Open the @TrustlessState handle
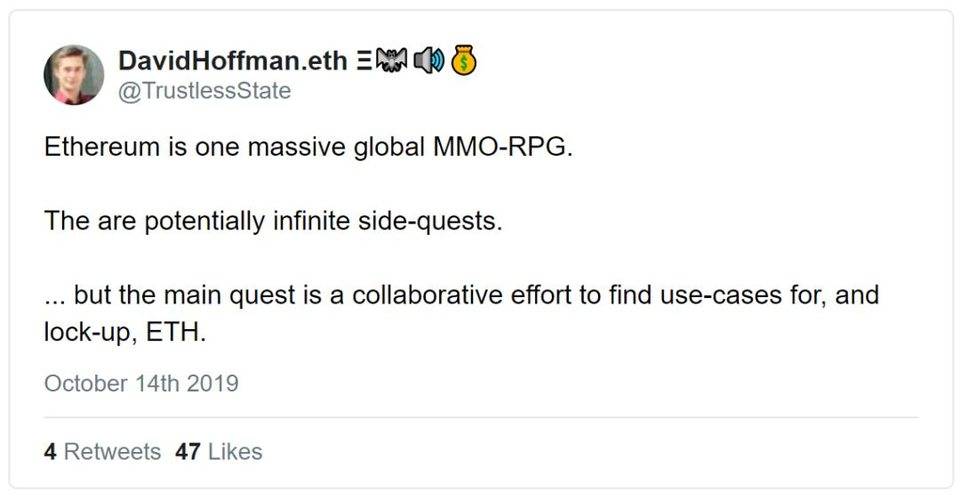 pyautogui.click(x=204, y=91)
